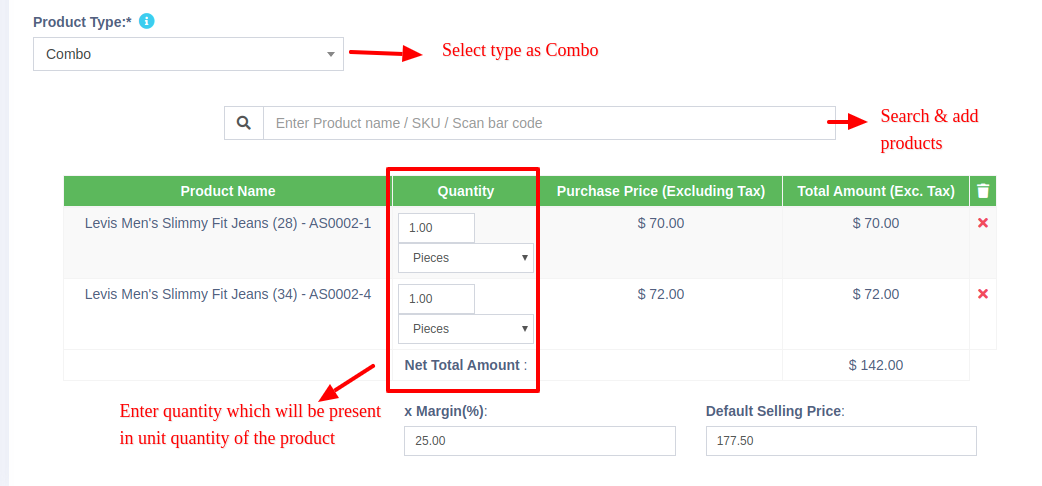Remove the Jeans (34) AS0002-4 row
1042x486 pixels.
coord(983,294)
